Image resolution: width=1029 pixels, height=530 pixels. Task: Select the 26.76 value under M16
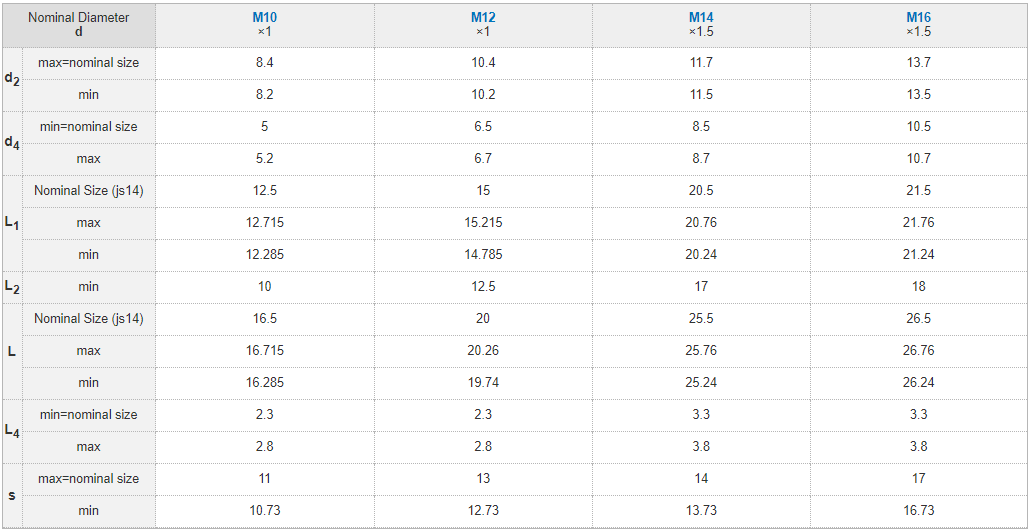pos(918,351)
